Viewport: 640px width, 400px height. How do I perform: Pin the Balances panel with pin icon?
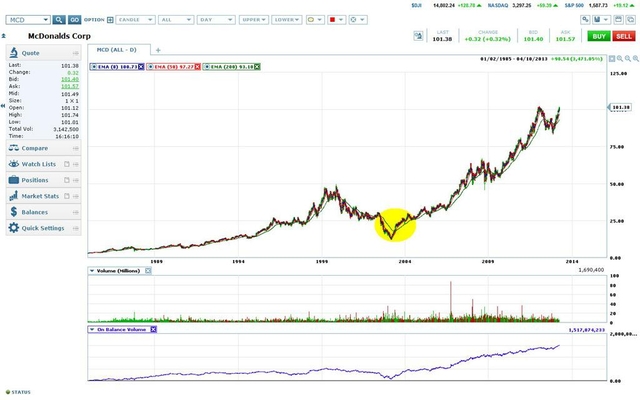[x=76, y=212]
